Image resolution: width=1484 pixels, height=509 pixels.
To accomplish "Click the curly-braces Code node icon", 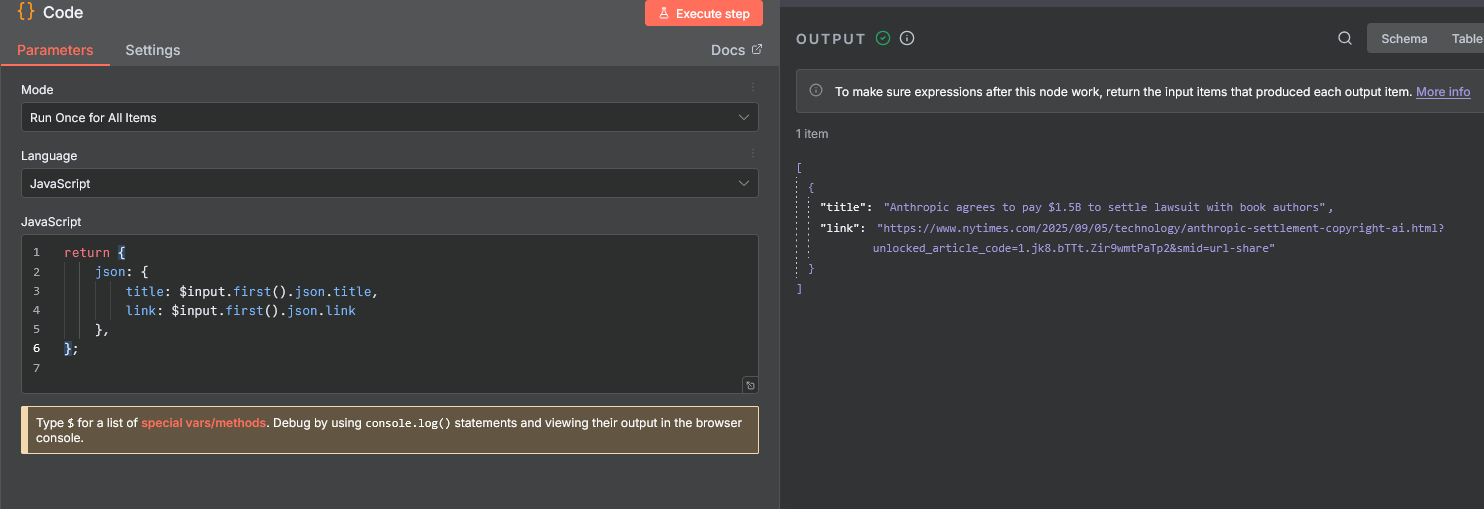I will 26,12.
